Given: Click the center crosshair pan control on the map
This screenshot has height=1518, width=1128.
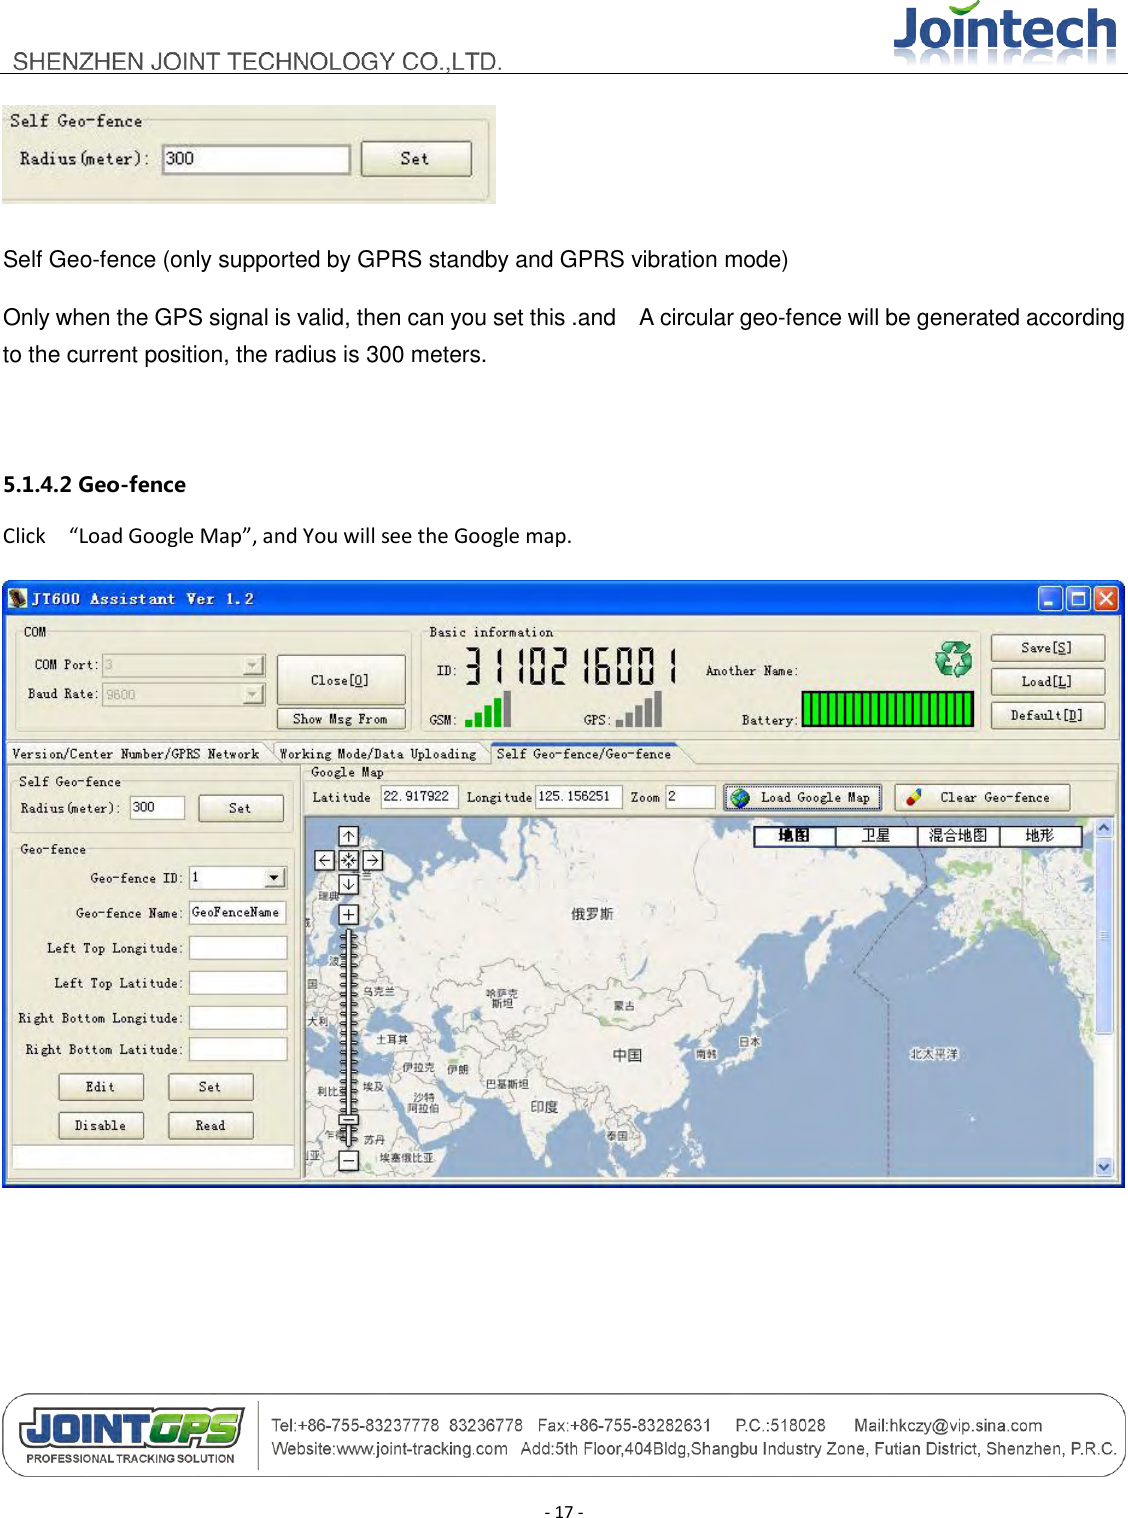Looking at the screenshot, I should 348,861.
